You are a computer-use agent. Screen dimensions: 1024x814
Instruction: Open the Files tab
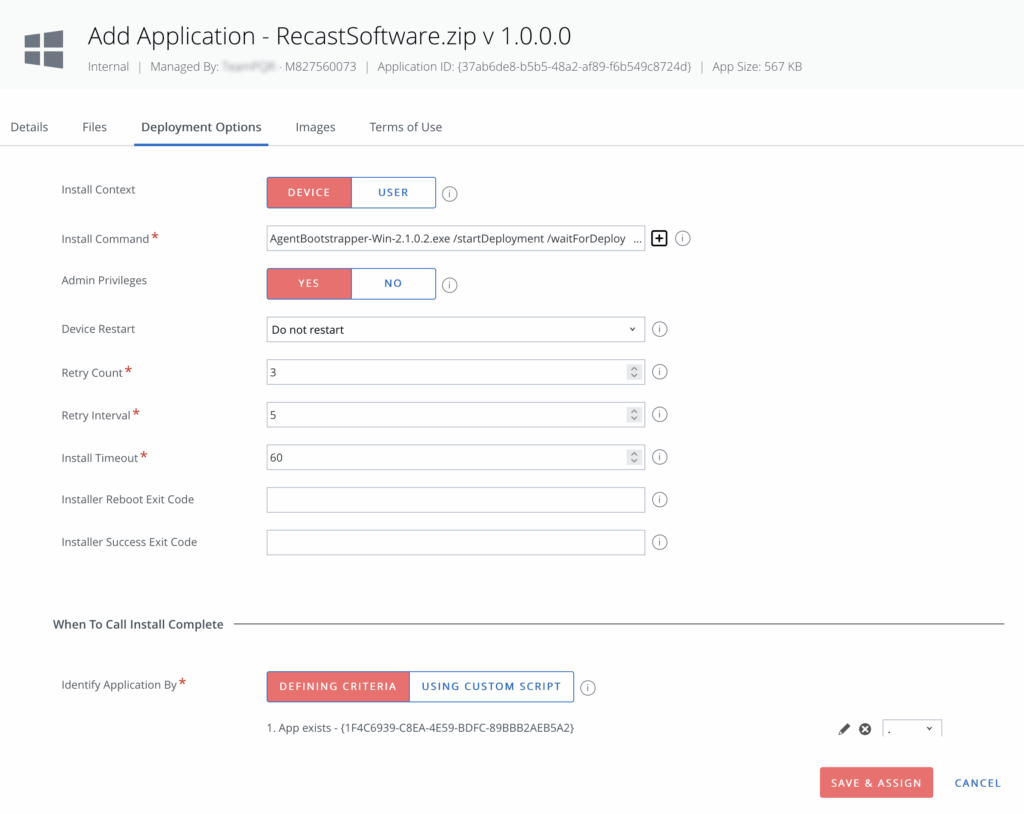tap(95, 127)
